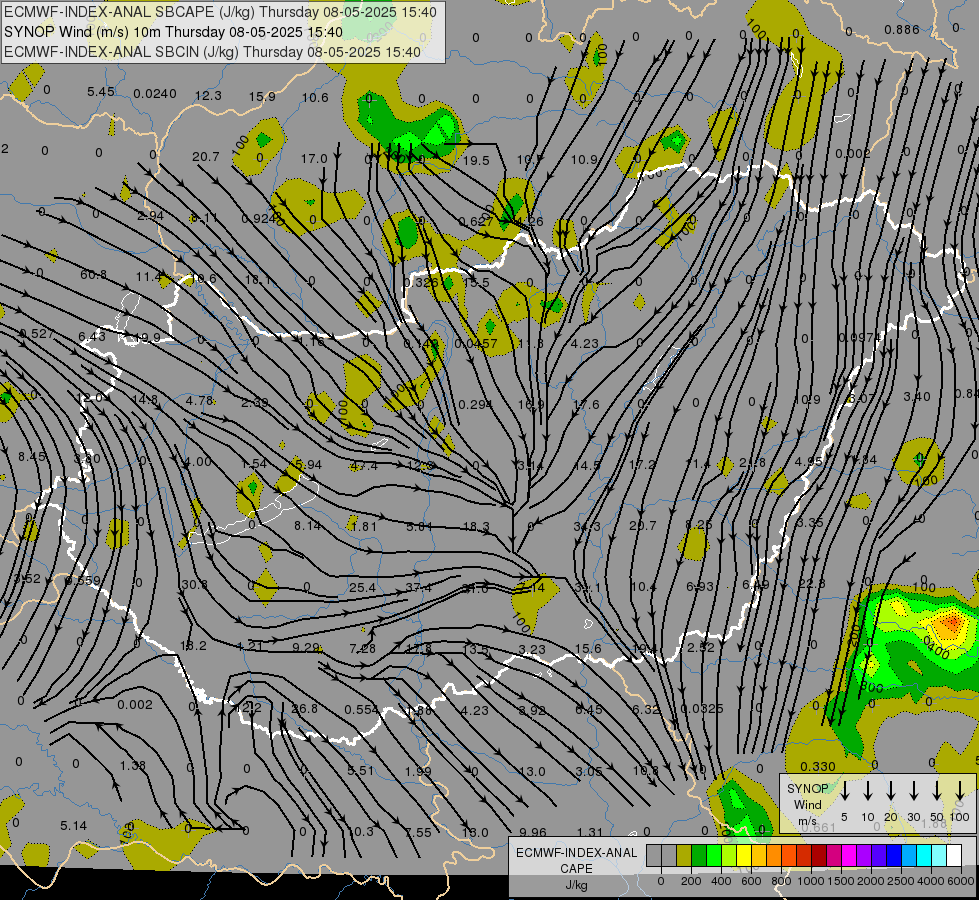Pick the light cyan swatch in CAPE color bar
Screen dimensions: 979x900
(938, 856)
